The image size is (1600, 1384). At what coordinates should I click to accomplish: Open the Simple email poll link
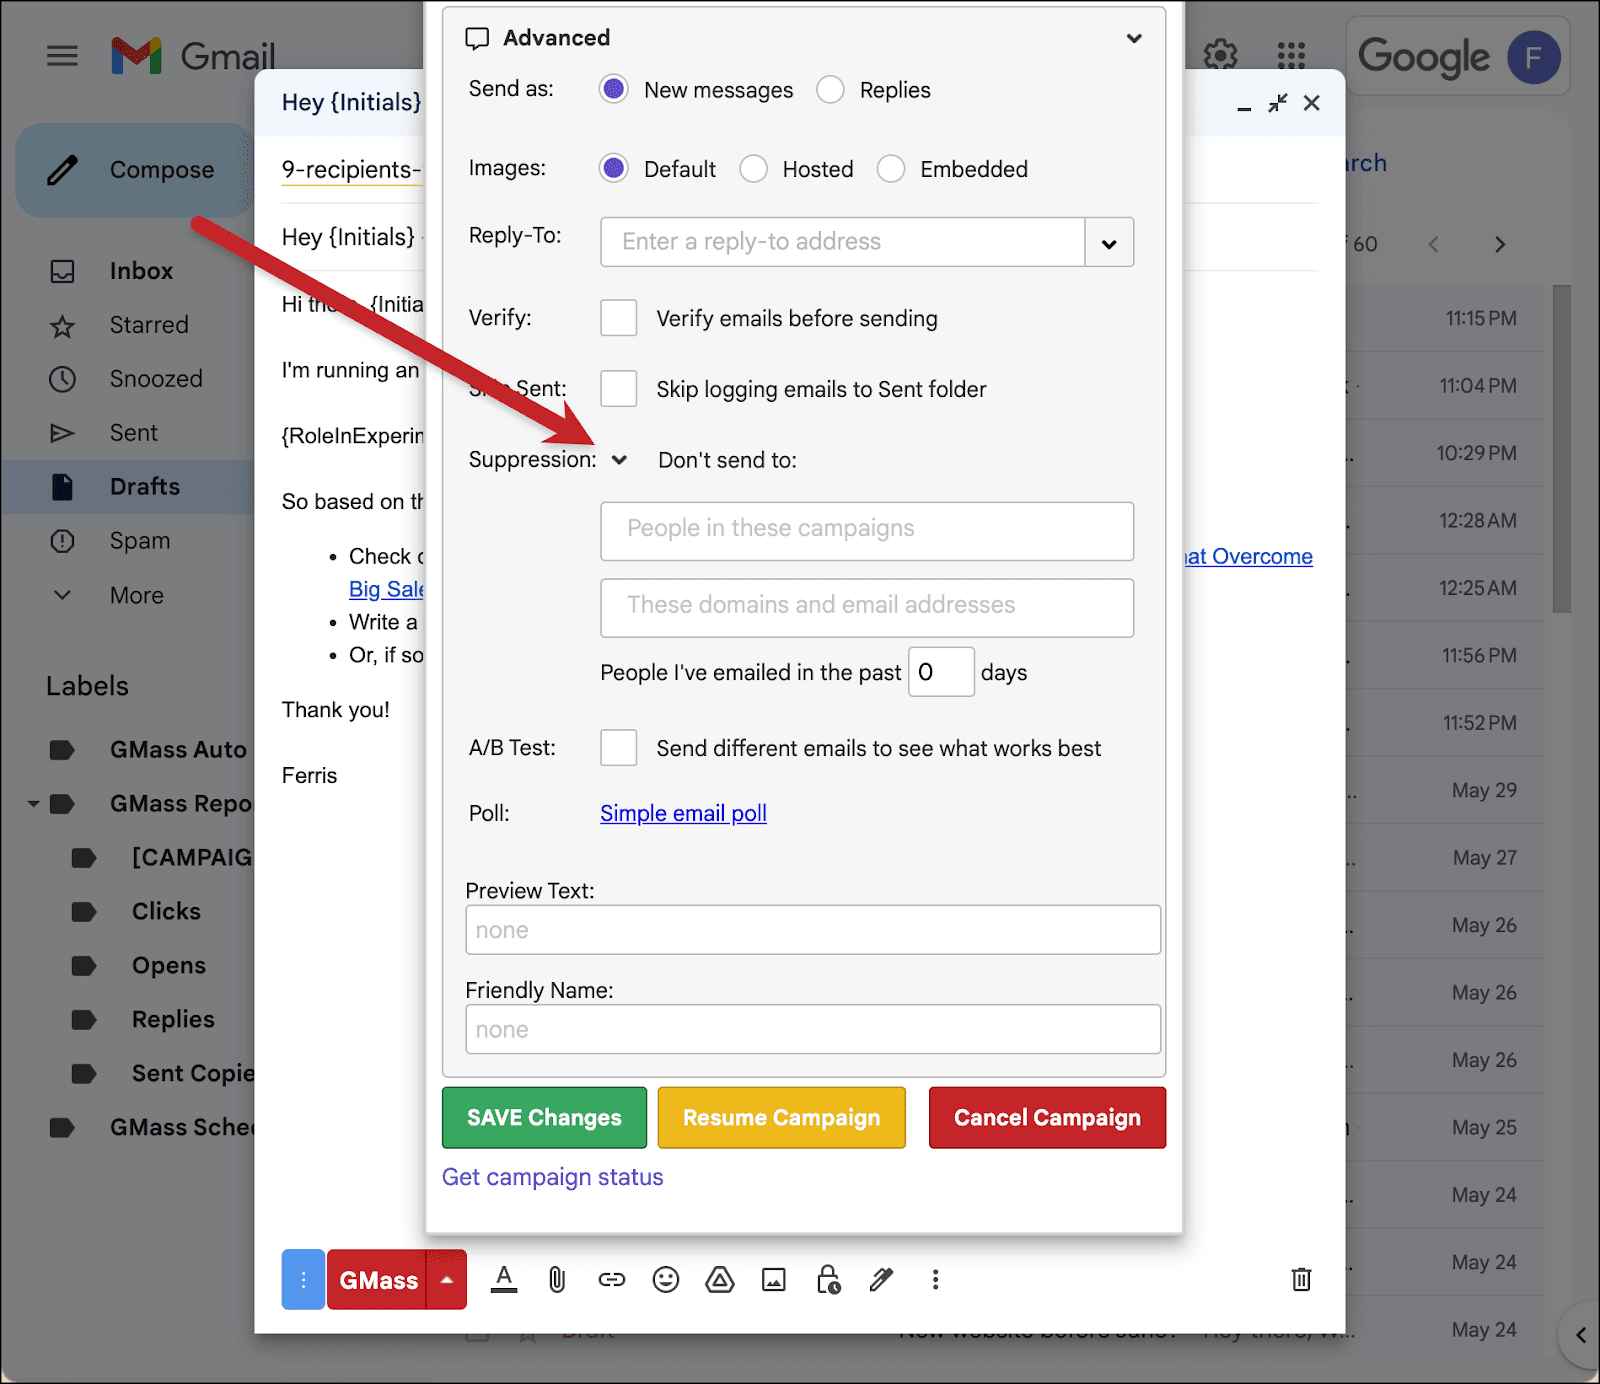click(683, 813)
